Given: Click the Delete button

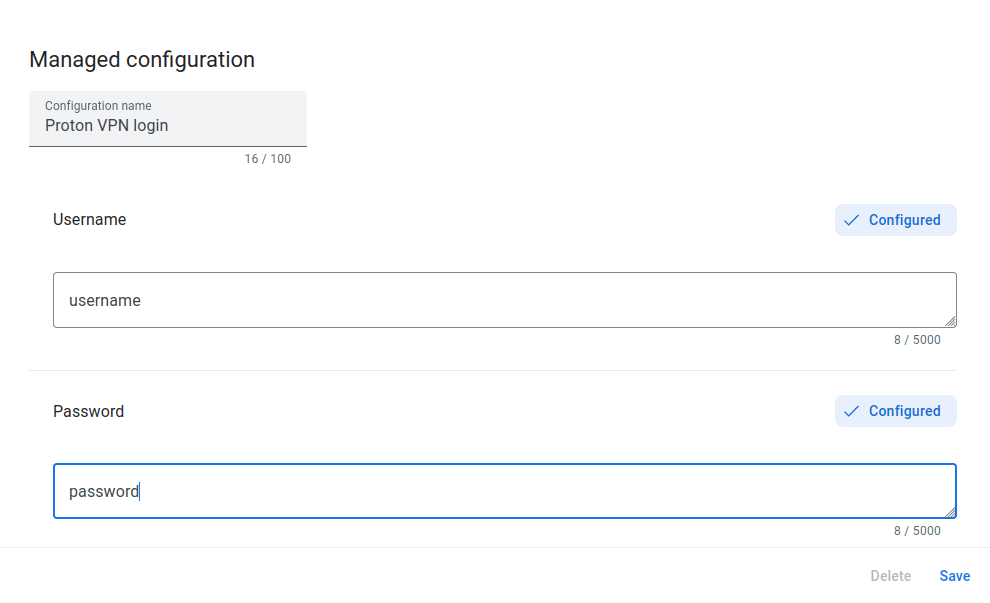Looking at the screenshot, I should 890,576.
